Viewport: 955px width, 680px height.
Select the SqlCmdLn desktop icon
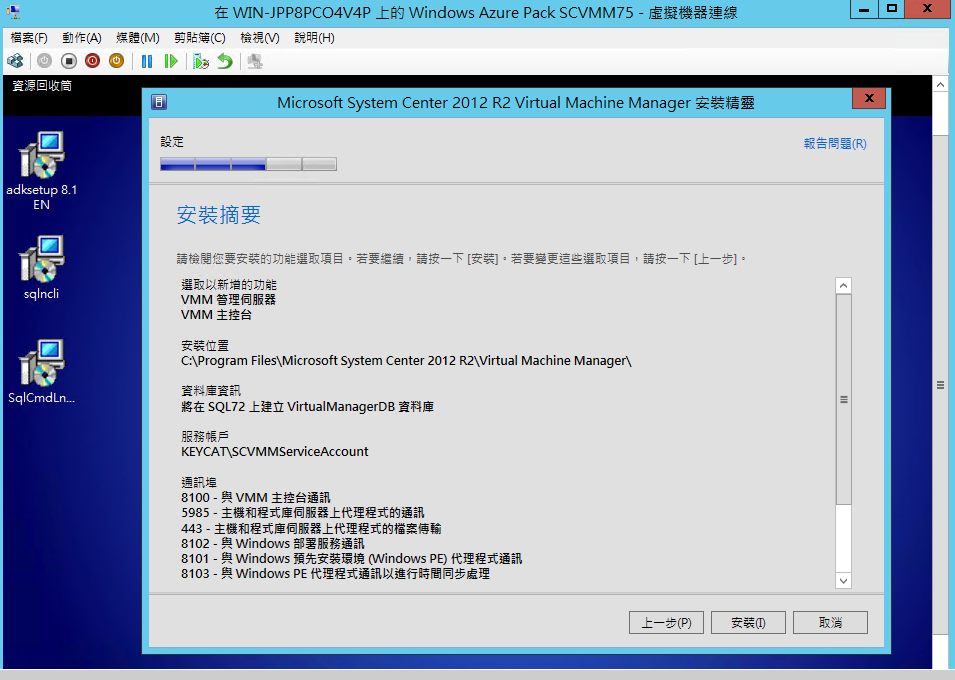coord(41,372)
